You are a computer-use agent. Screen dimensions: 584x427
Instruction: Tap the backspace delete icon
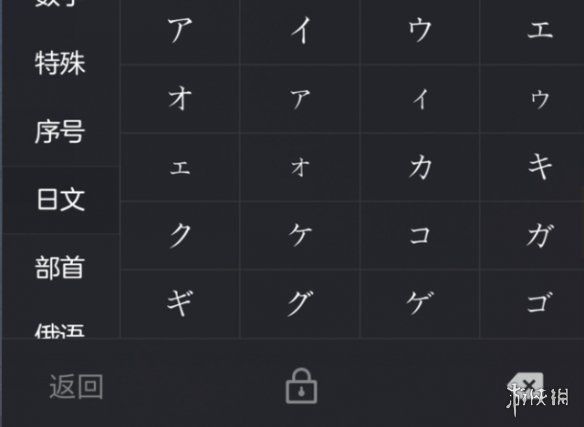tap(527, 386)
